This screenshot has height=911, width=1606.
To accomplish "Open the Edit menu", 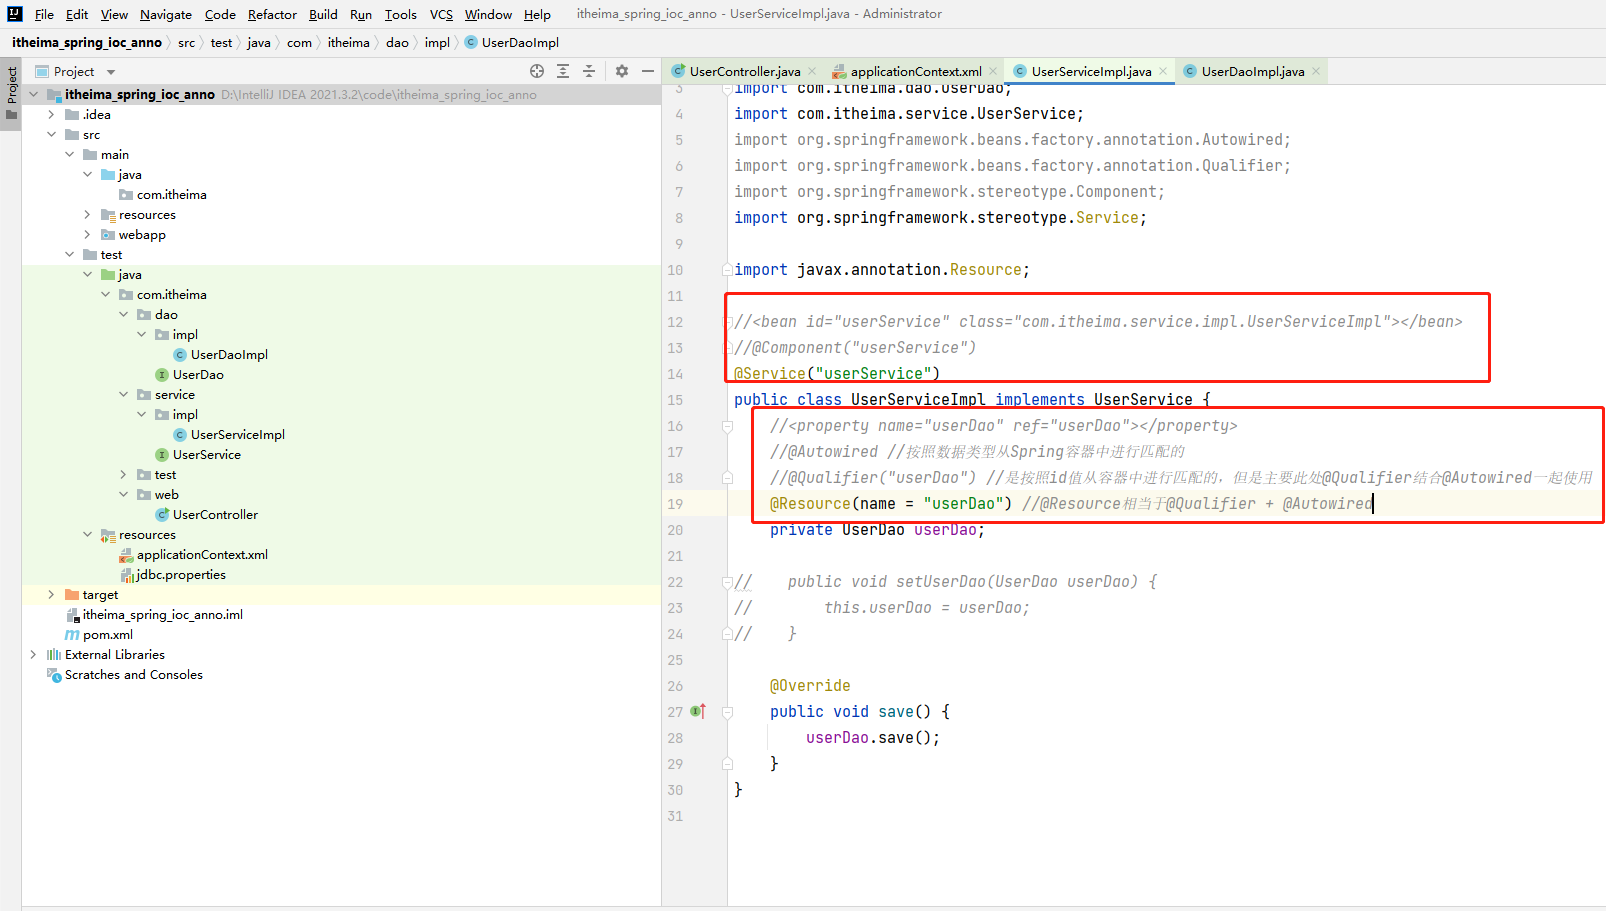I will pyautogui.click(x=77, y=14).
